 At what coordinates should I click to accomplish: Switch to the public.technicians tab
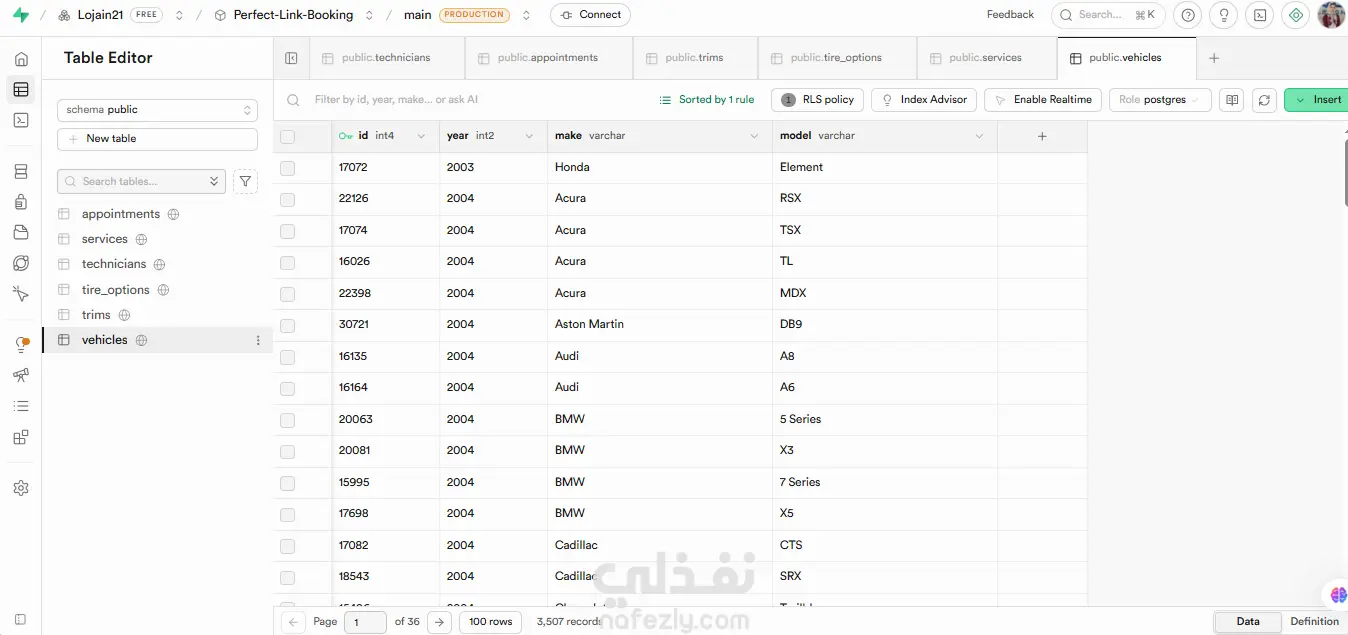[386, 58]
